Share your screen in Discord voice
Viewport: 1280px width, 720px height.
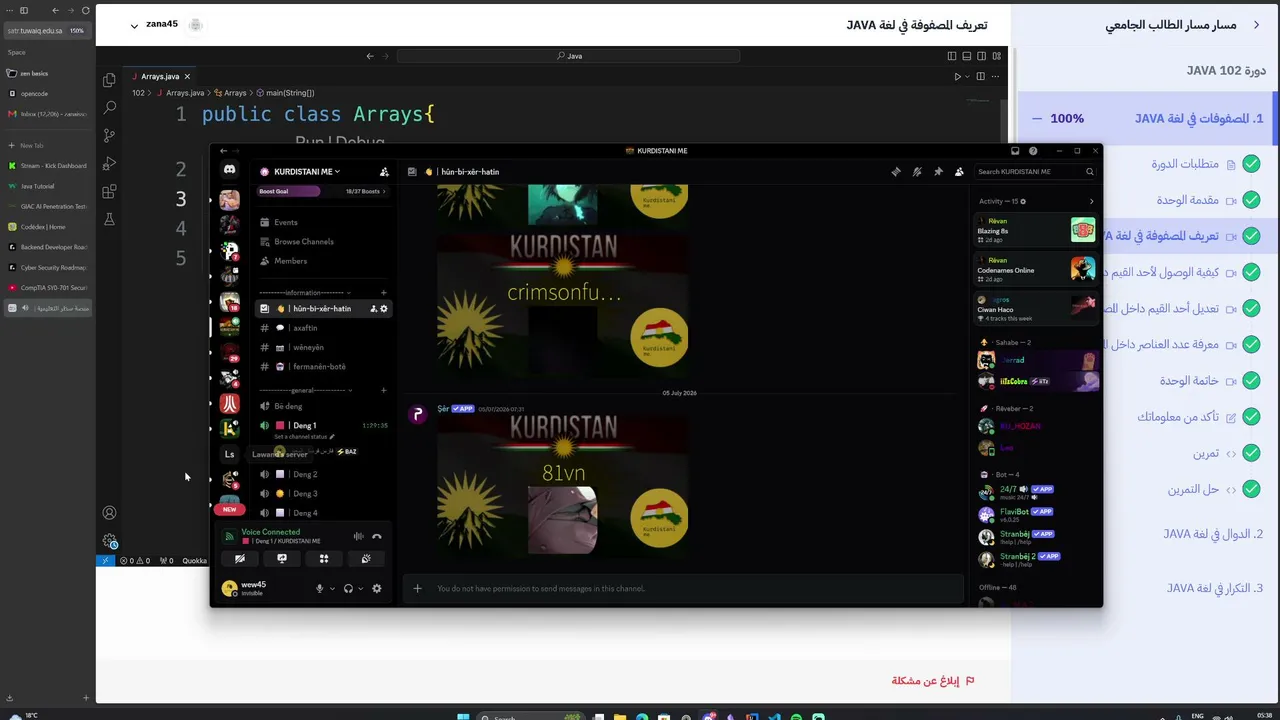pos(282,559)
